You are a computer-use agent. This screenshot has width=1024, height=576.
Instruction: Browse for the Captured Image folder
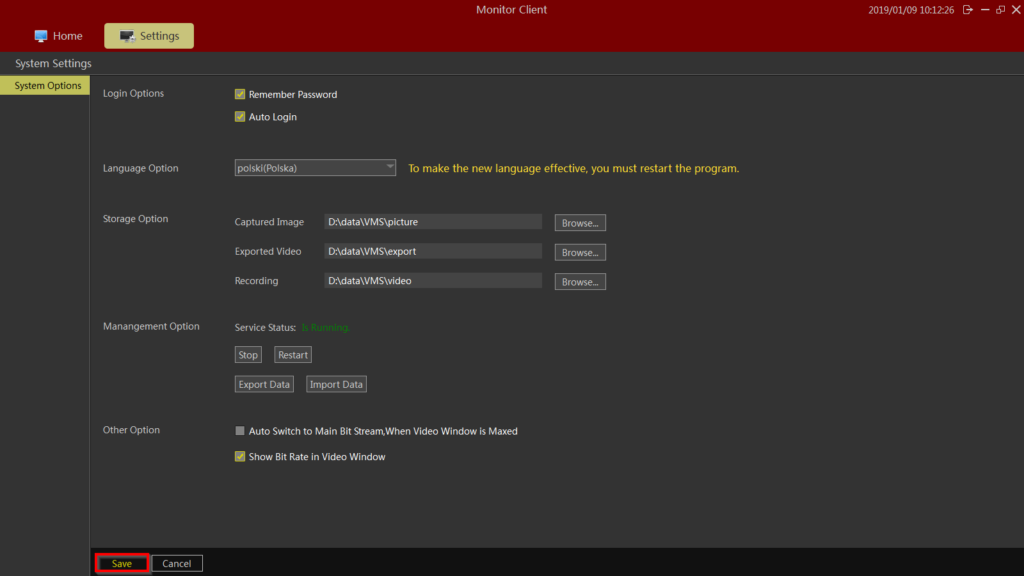coord(580,223)
